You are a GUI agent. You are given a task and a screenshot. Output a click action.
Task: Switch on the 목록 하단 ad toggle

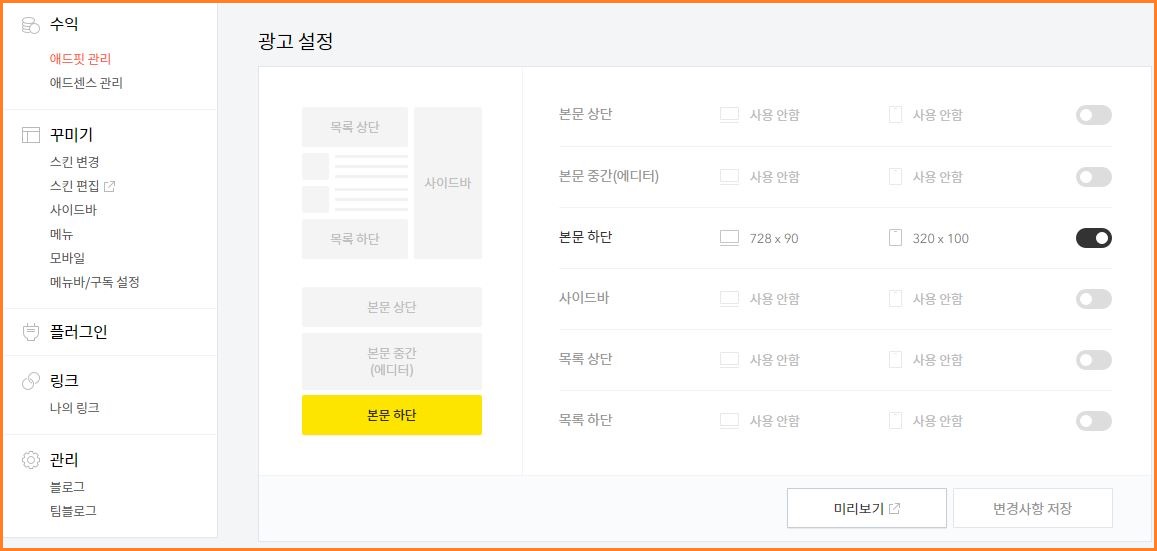pos(1094,421)
